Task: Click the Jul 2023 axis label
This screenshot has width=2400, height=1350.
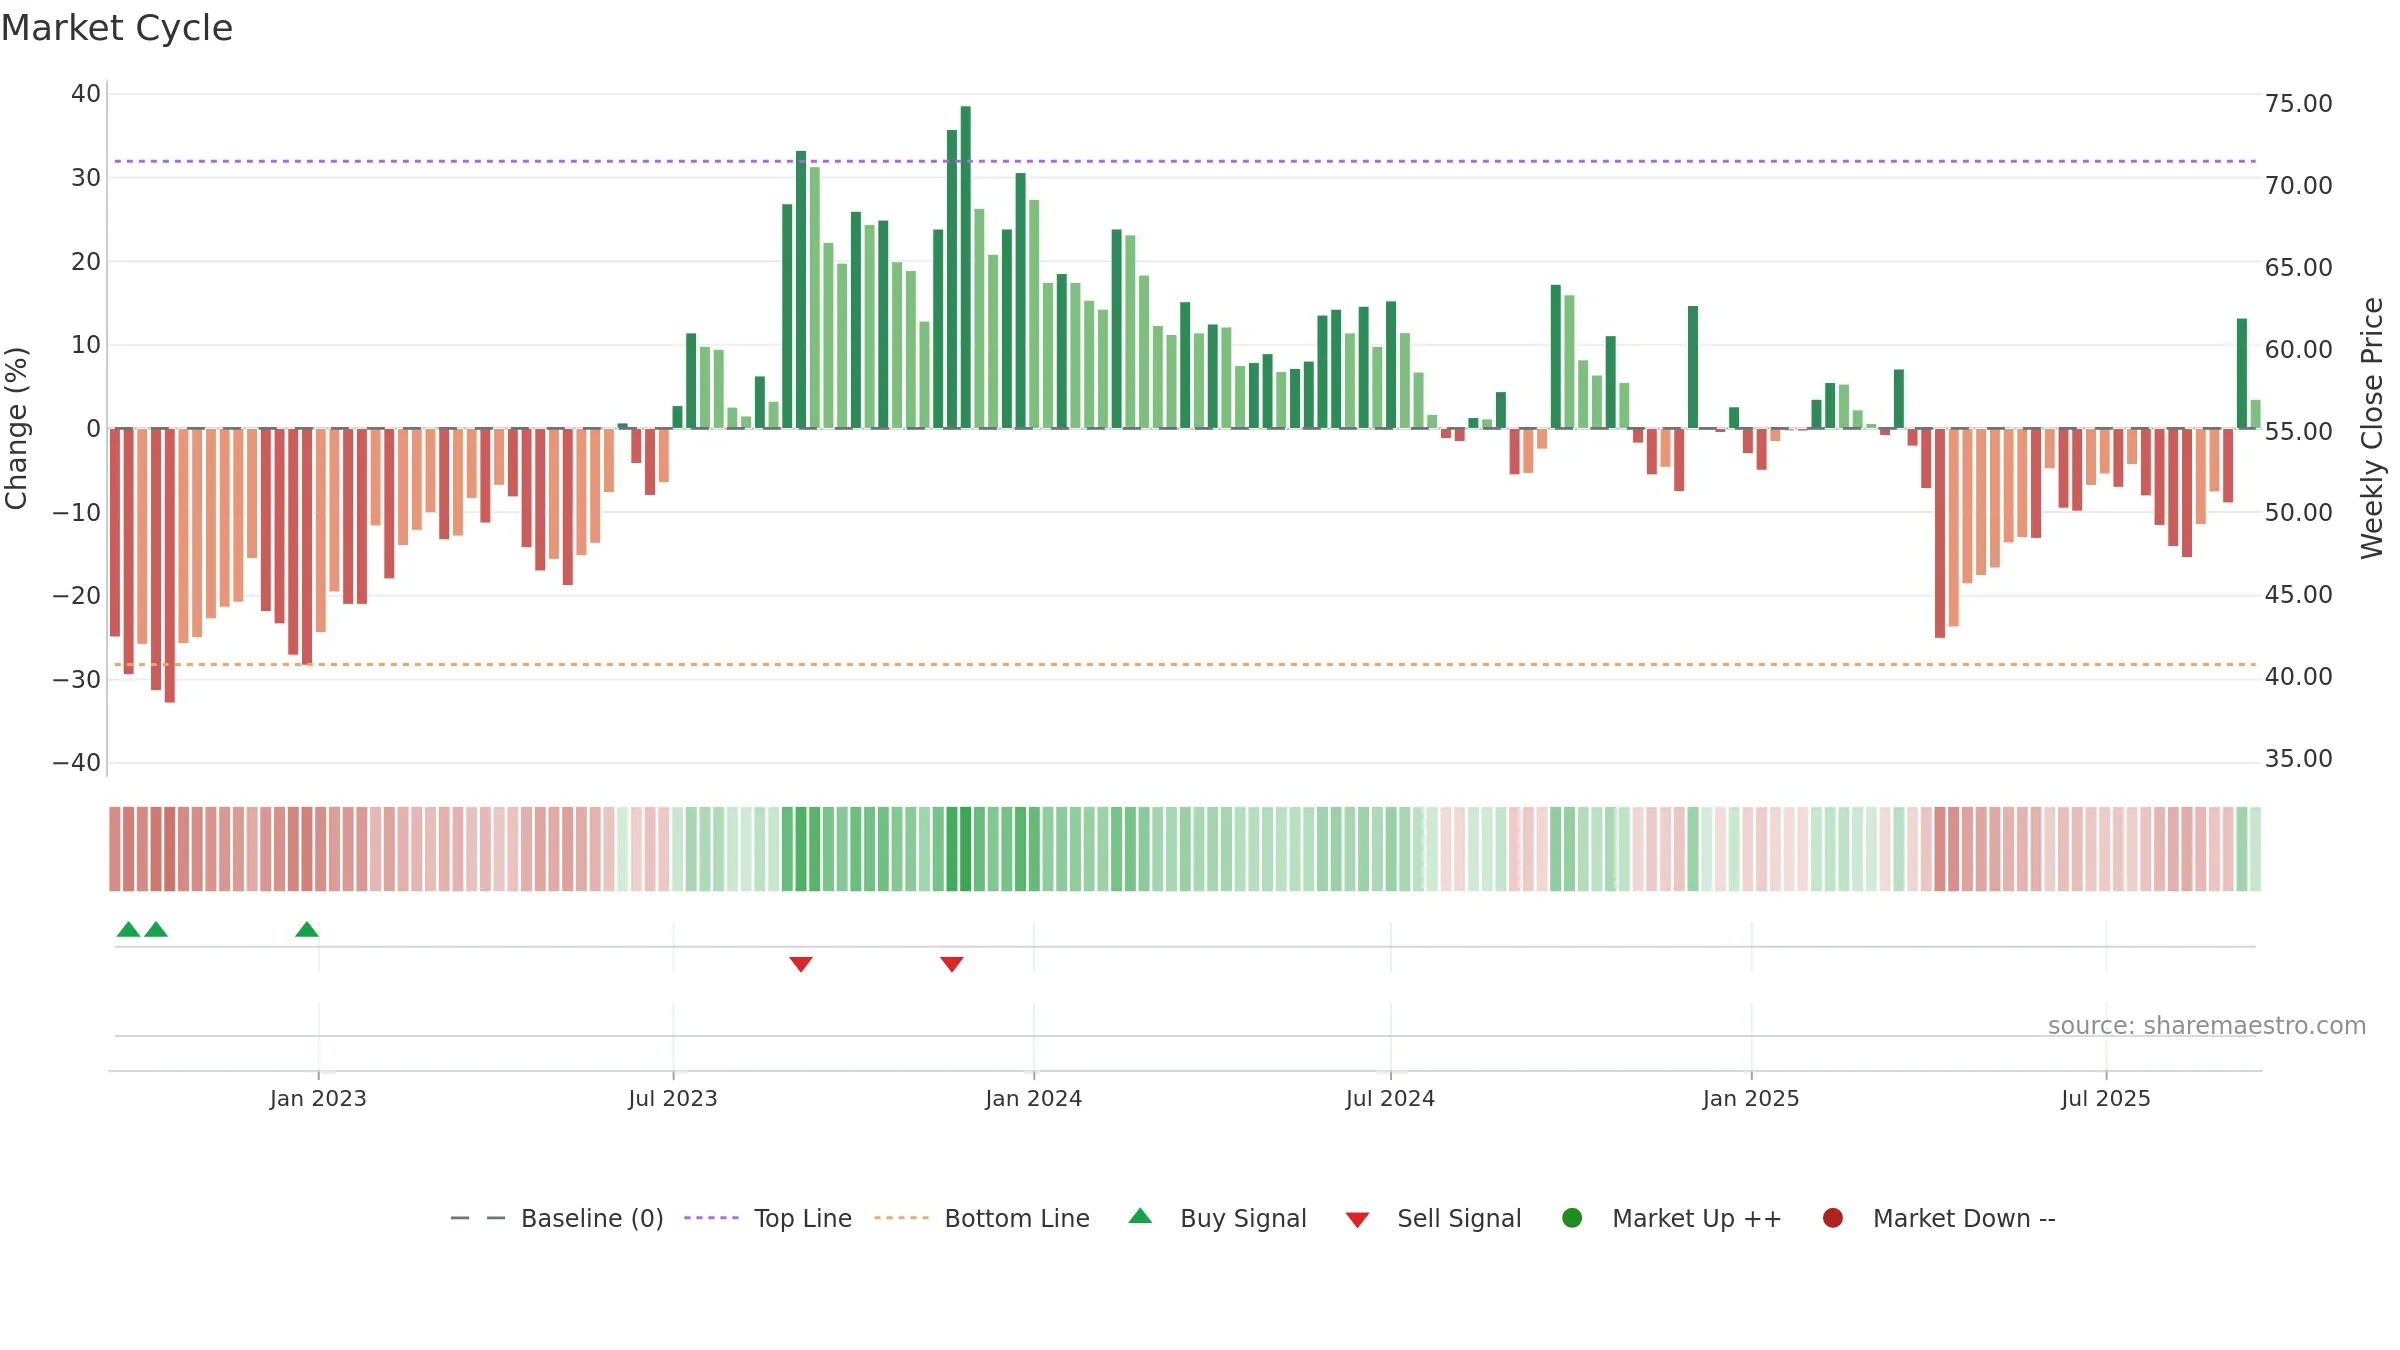Action: [x=673, y=1099]
